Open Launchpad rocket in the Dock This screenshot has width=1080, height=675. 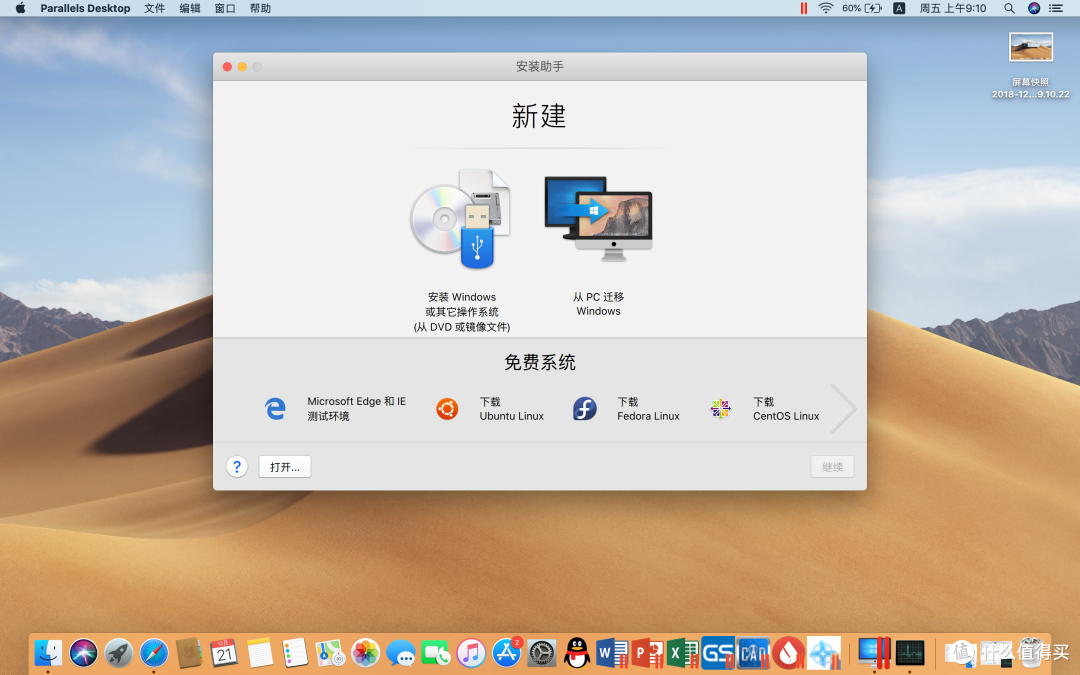pos(118,652)
